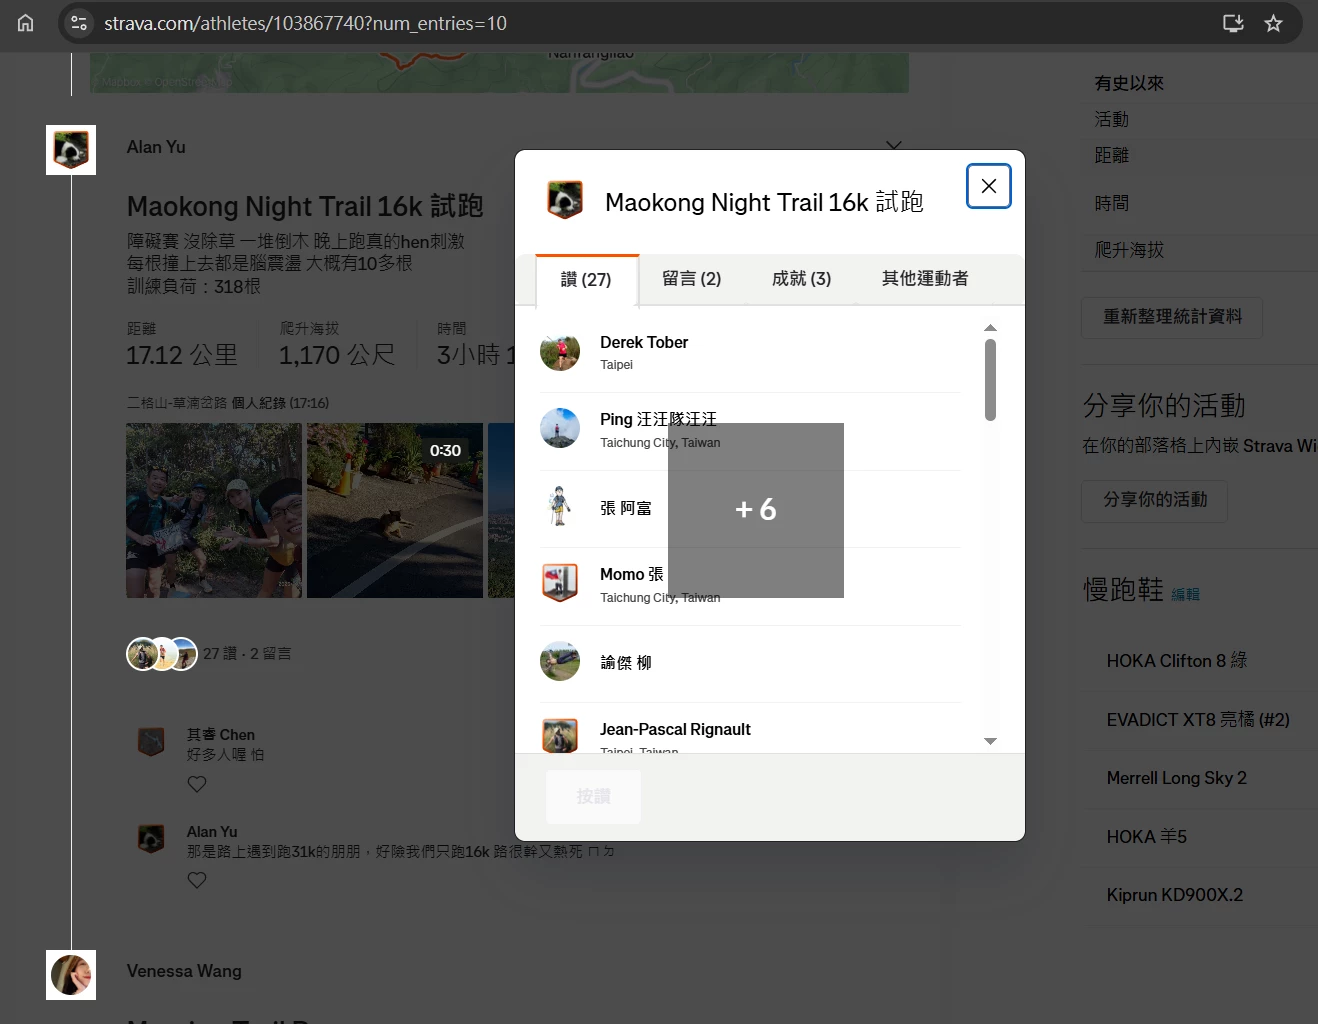1318x1024 pixels.
Task: Open 其睿 Chen's commenter avatar
Action: click(x=151, y=742)
